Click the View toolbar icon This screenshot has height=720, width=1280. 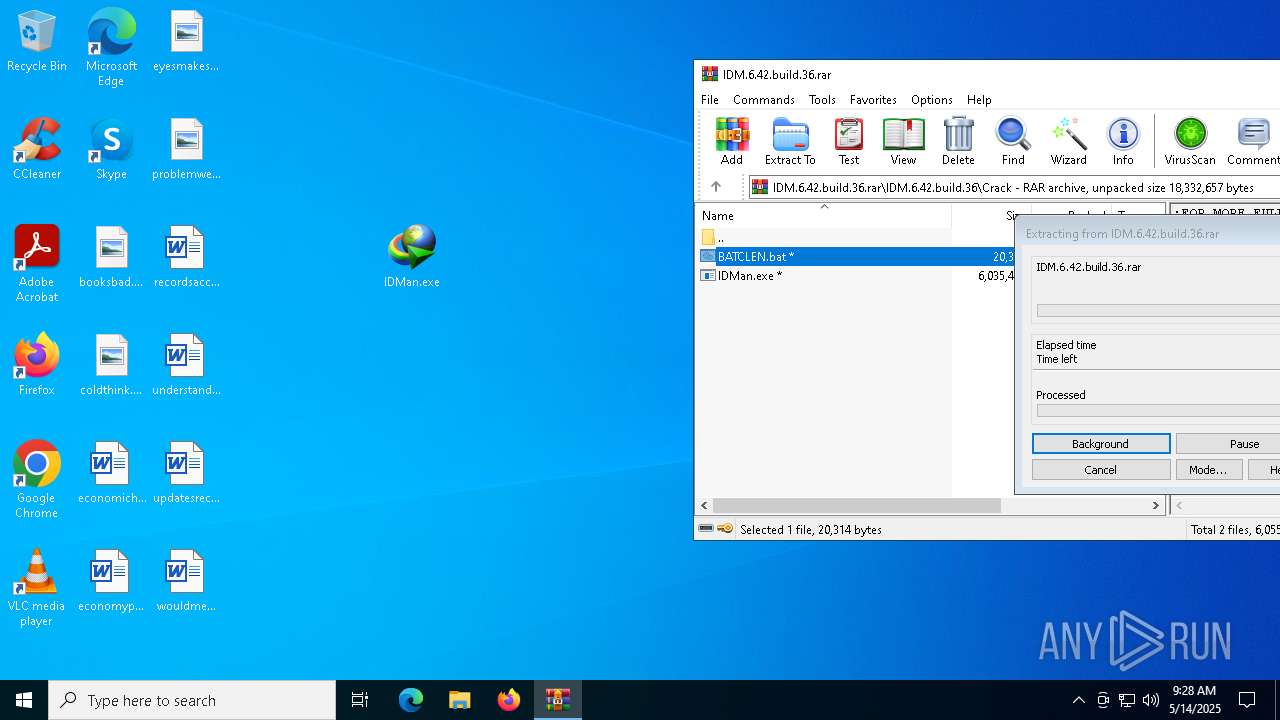903,141
